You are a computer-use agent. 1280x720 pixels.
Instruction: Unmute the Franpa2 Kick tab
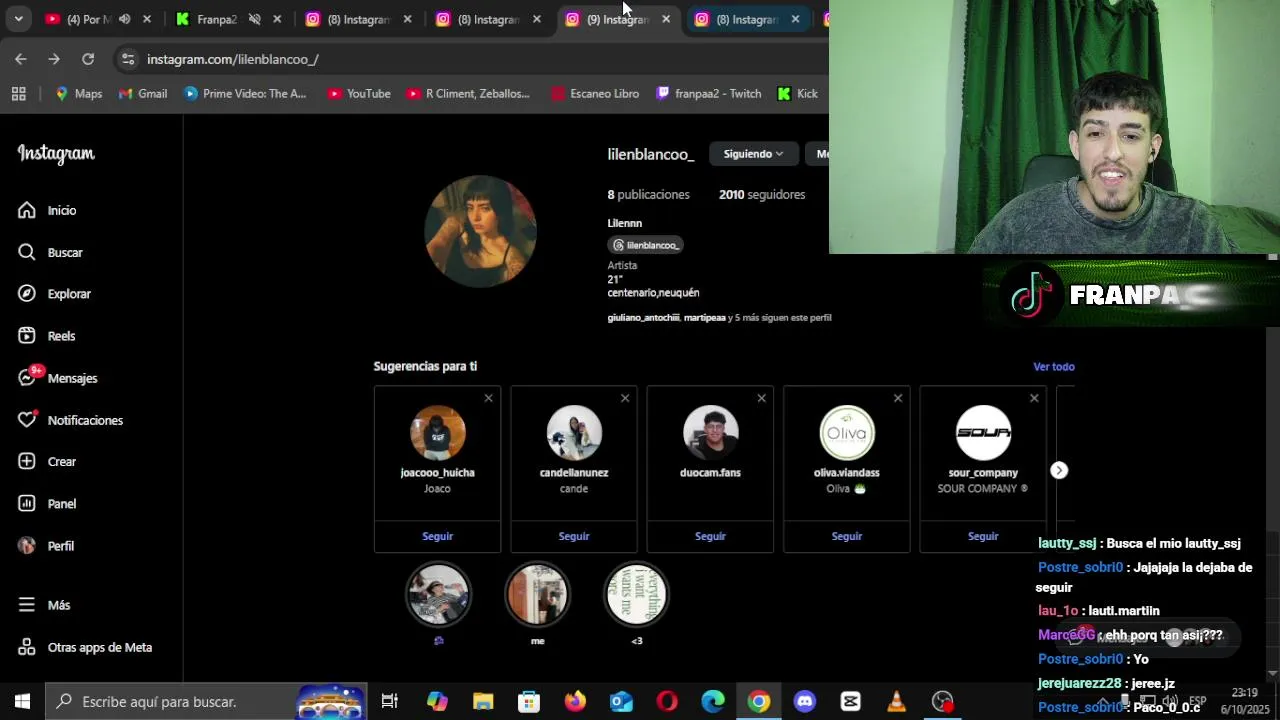point(254,19)
